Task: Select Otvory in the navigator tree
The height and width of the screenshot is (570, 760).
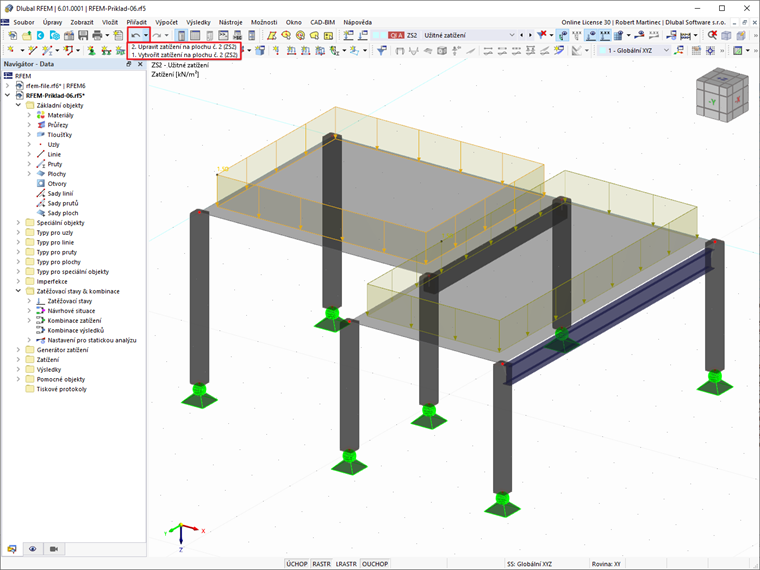Action: pos(57,184)
